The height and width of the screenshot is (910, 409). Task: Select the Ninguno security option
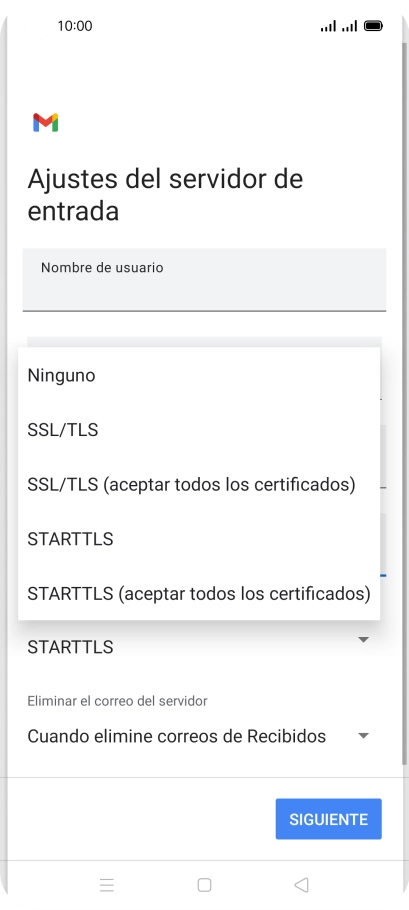[x=199, y=375]
